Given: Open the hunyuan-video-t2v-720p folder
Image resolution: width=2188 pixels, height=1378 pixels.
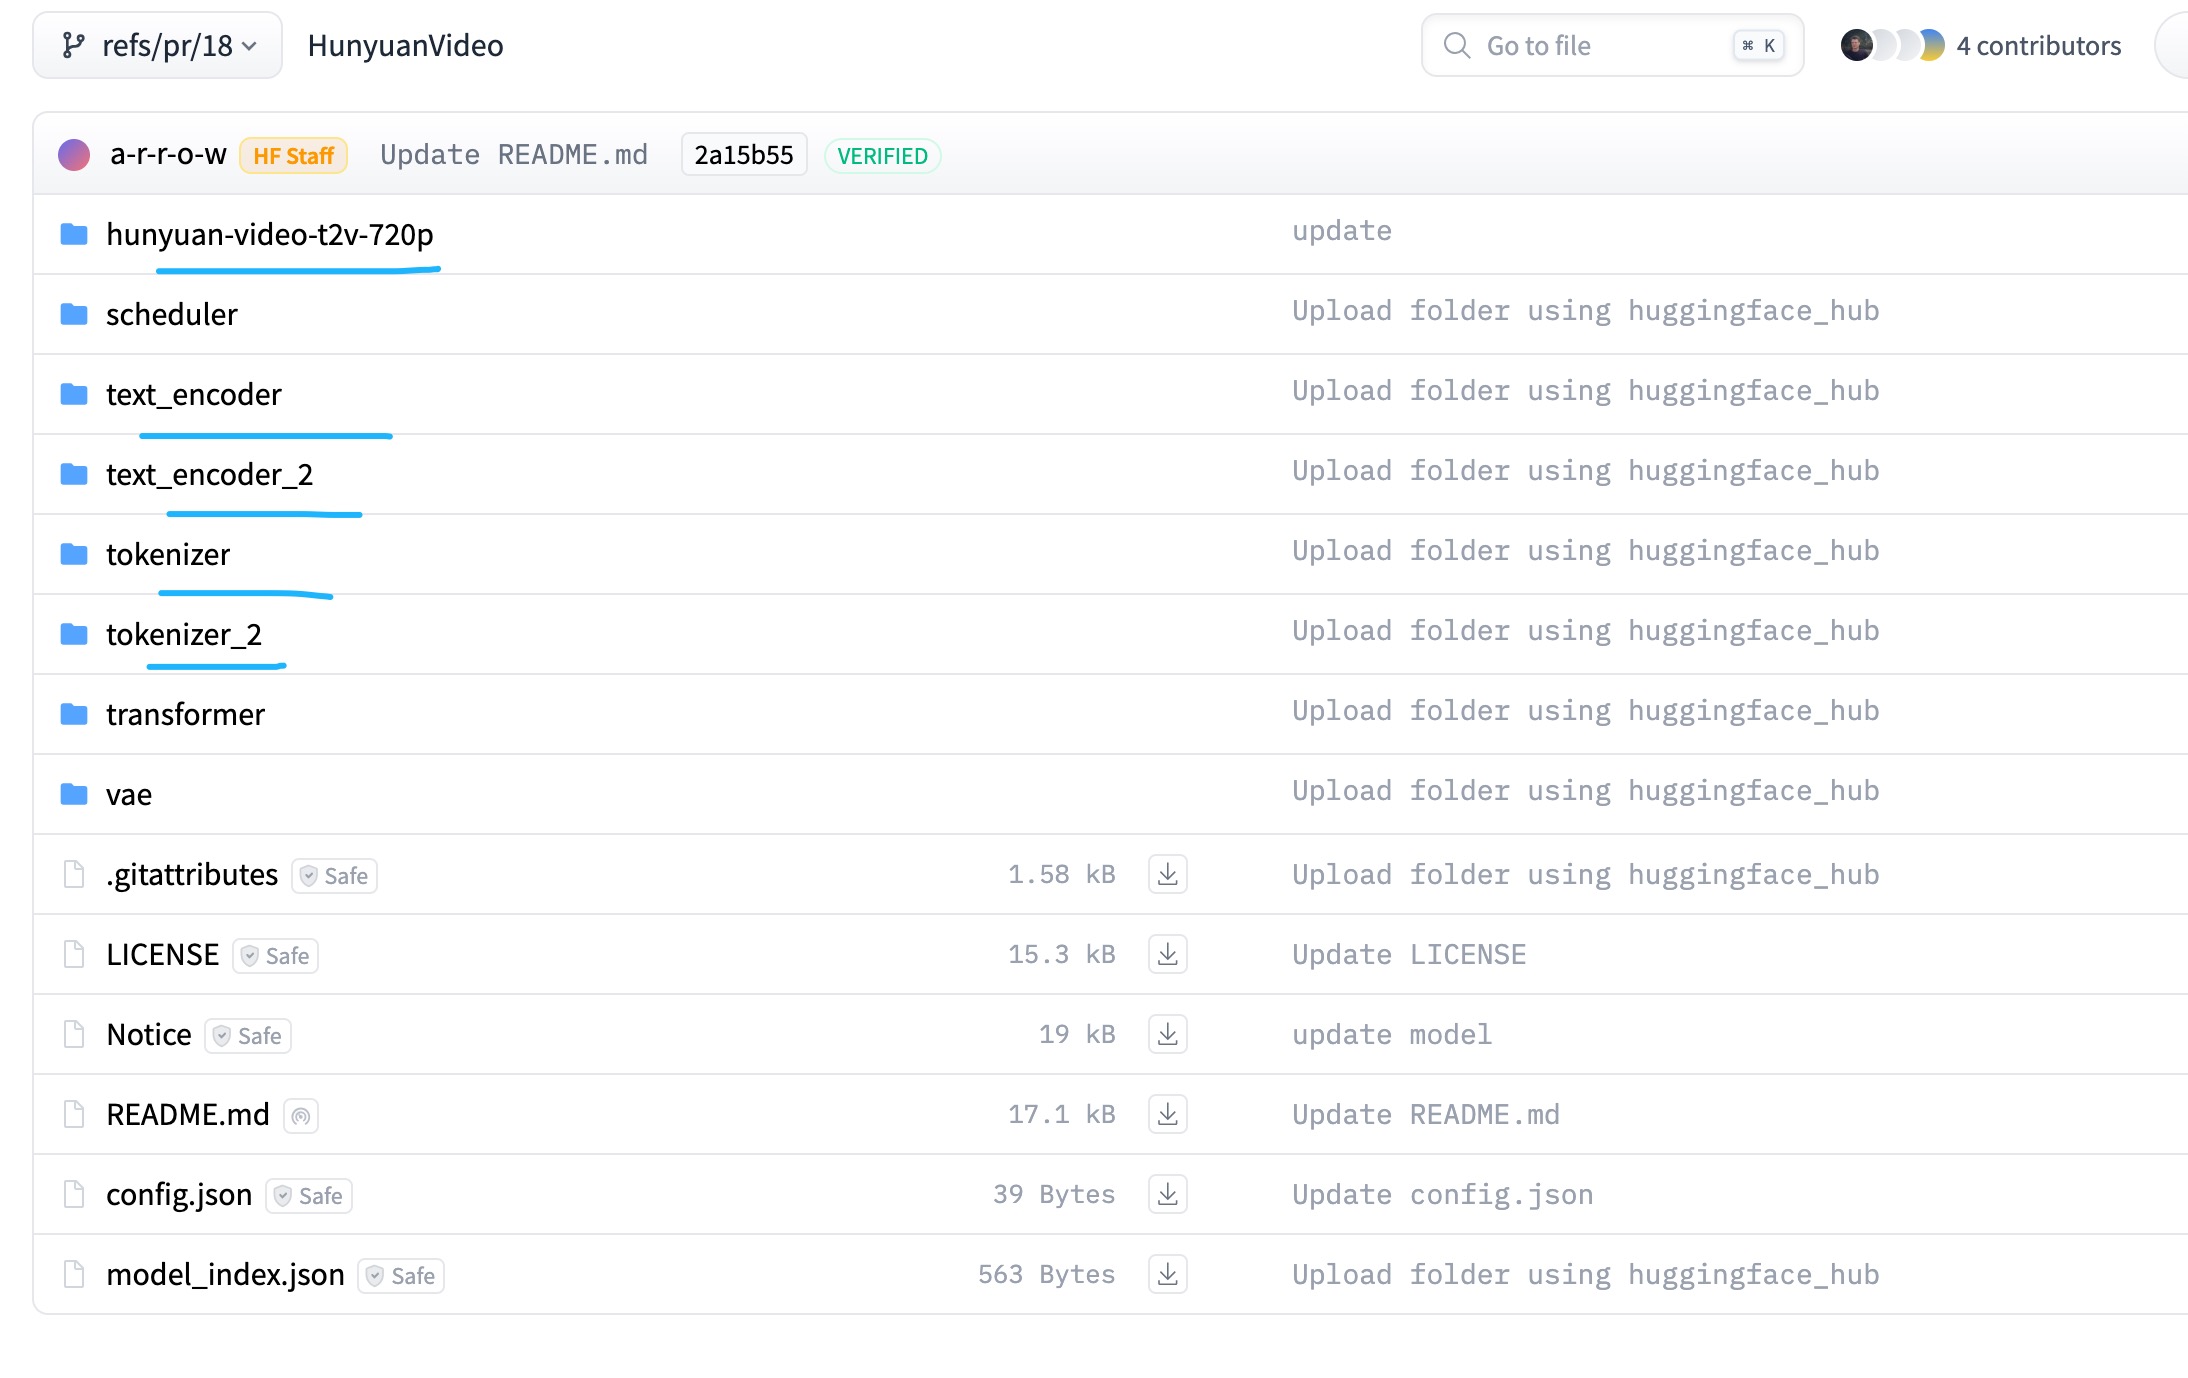Looking at the screenshot, I should [269, 234].
